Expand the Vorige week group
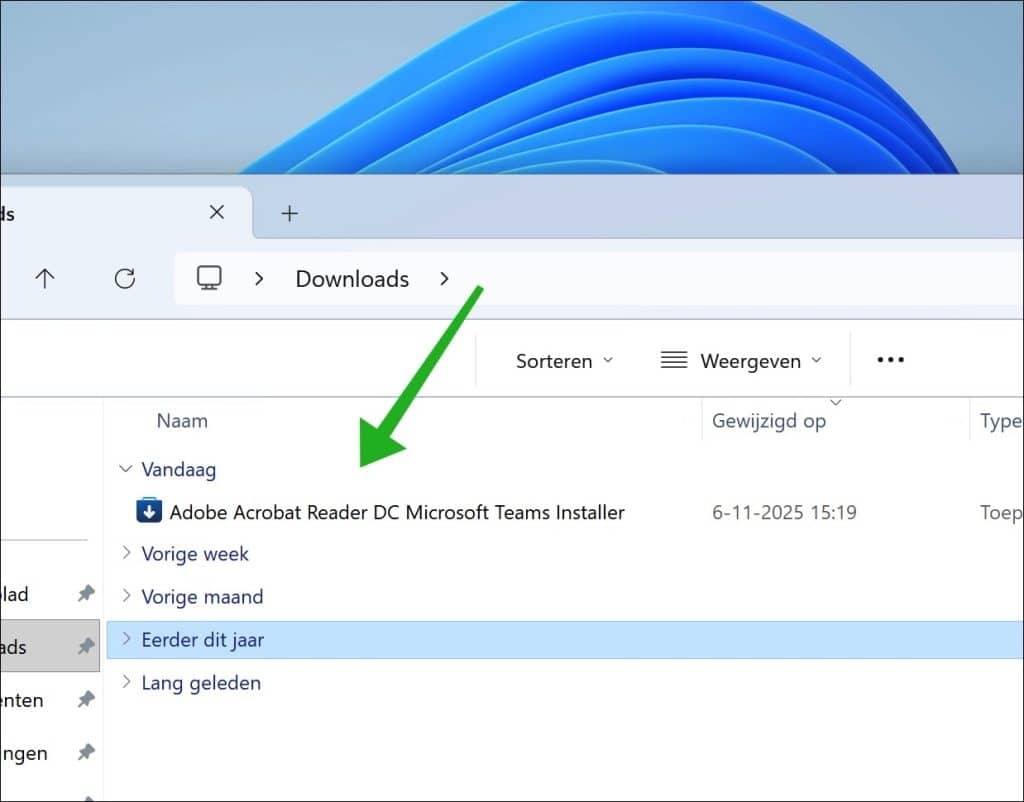The image size is (1024, 802). click(x=125, y=553)
